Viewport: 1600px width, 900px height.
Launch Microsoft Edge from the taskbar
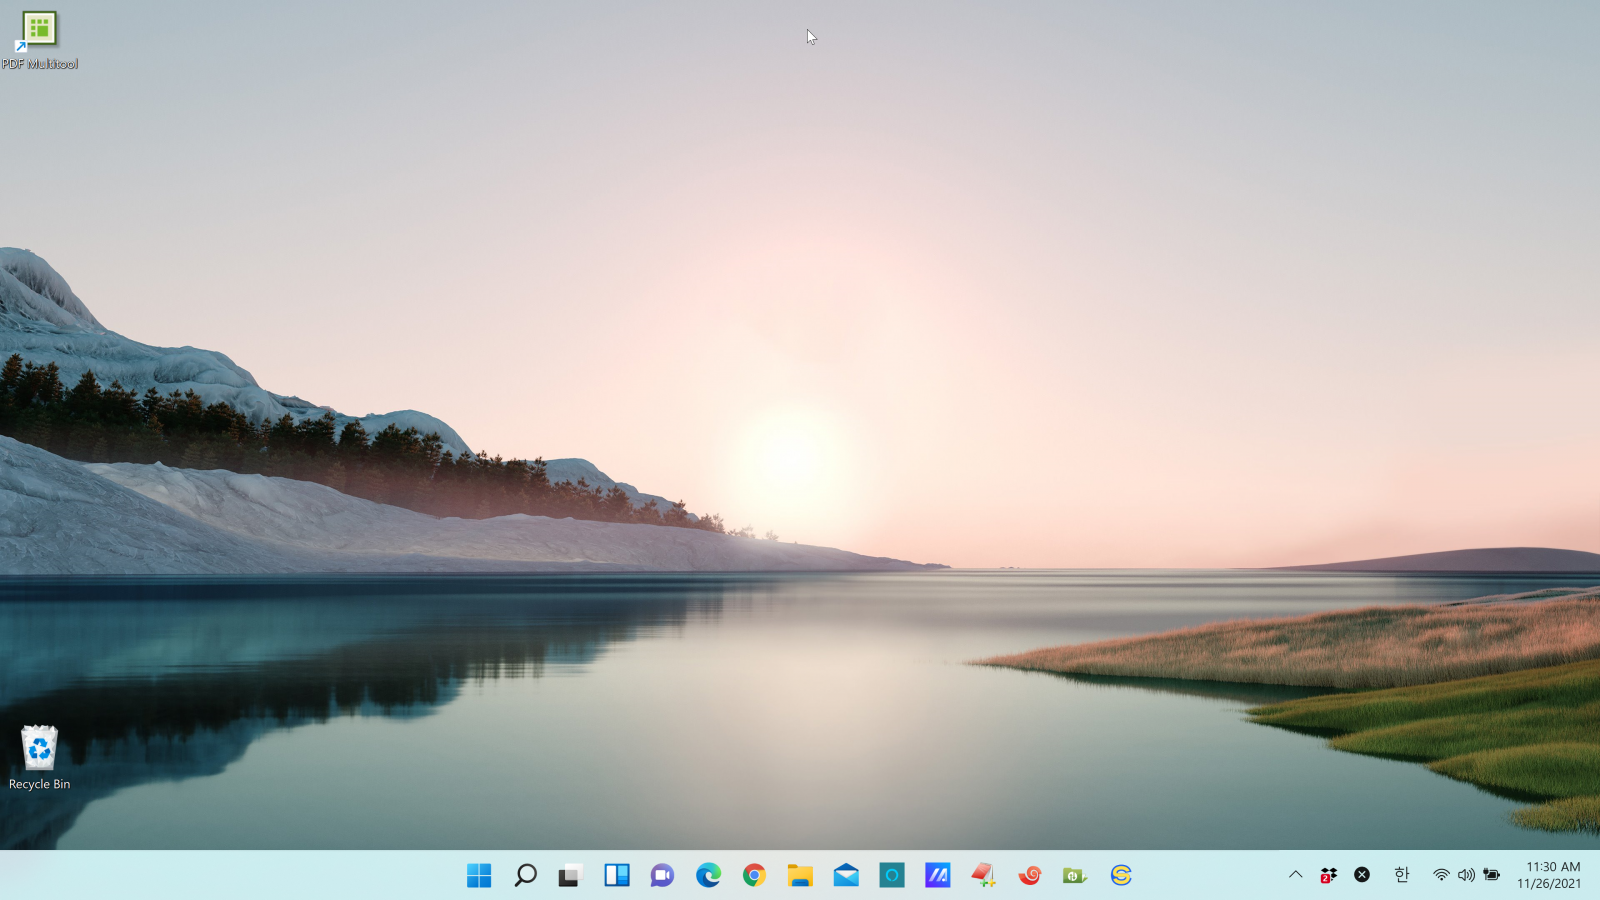pyautogui.click(x=708, y=876)
